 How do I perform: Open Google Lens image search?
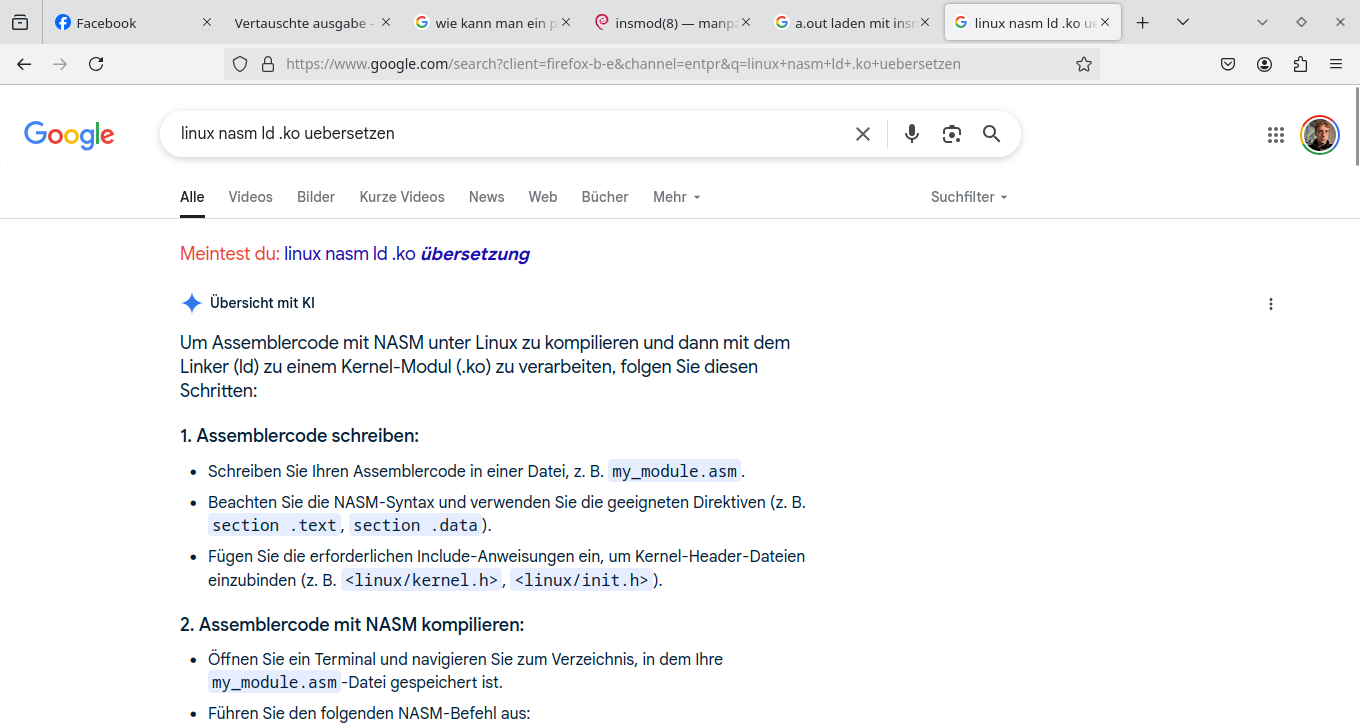(951, 133)
